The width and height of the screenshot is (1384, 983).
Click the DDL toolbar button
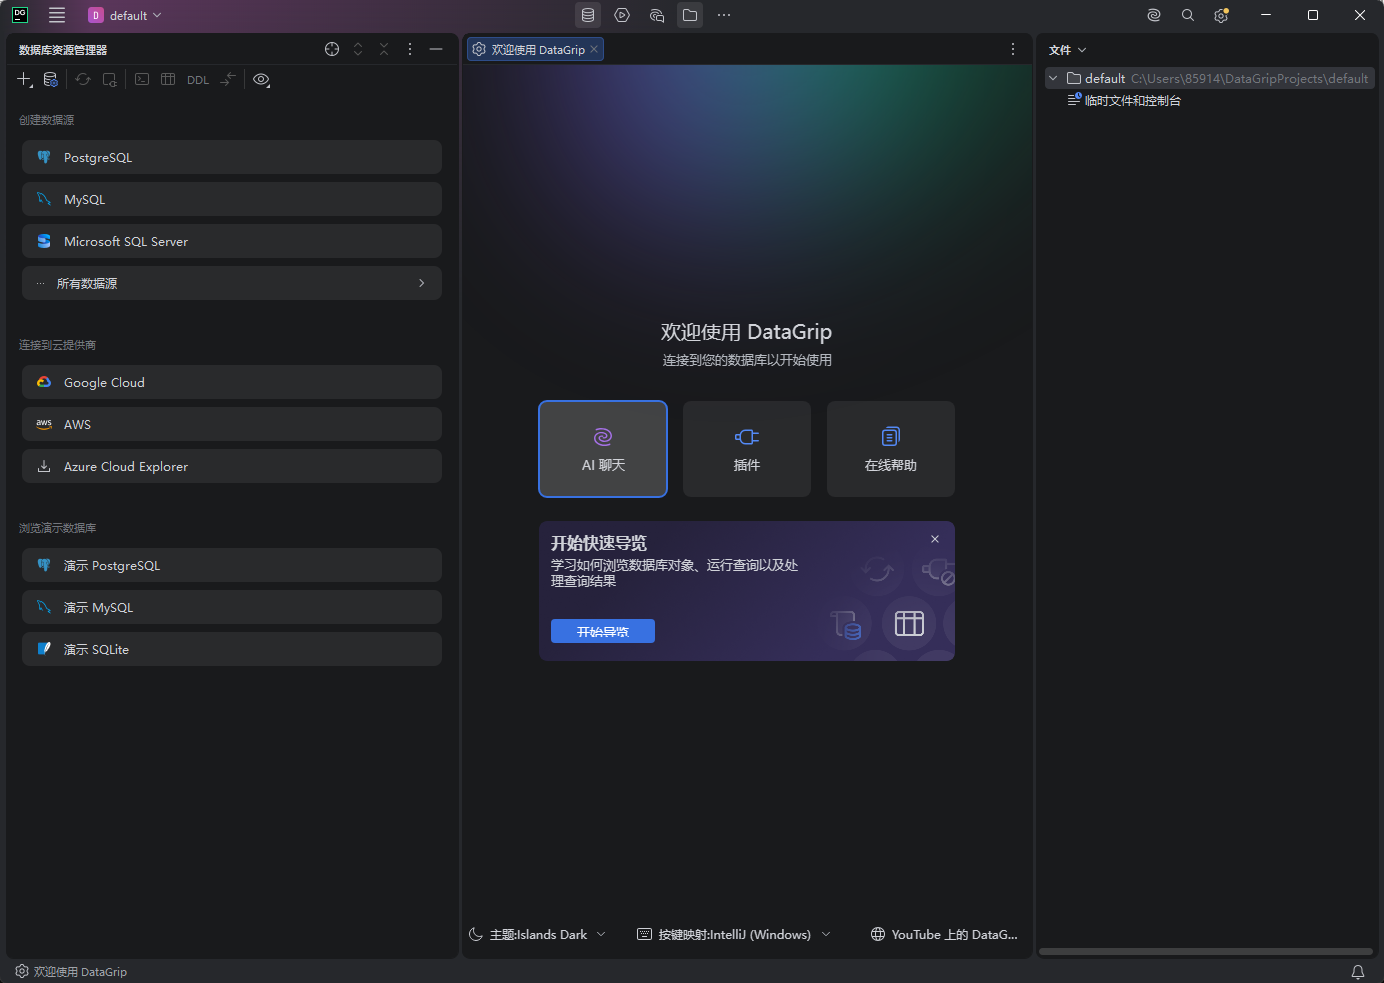pyautogui.click(x=198, y=80)
